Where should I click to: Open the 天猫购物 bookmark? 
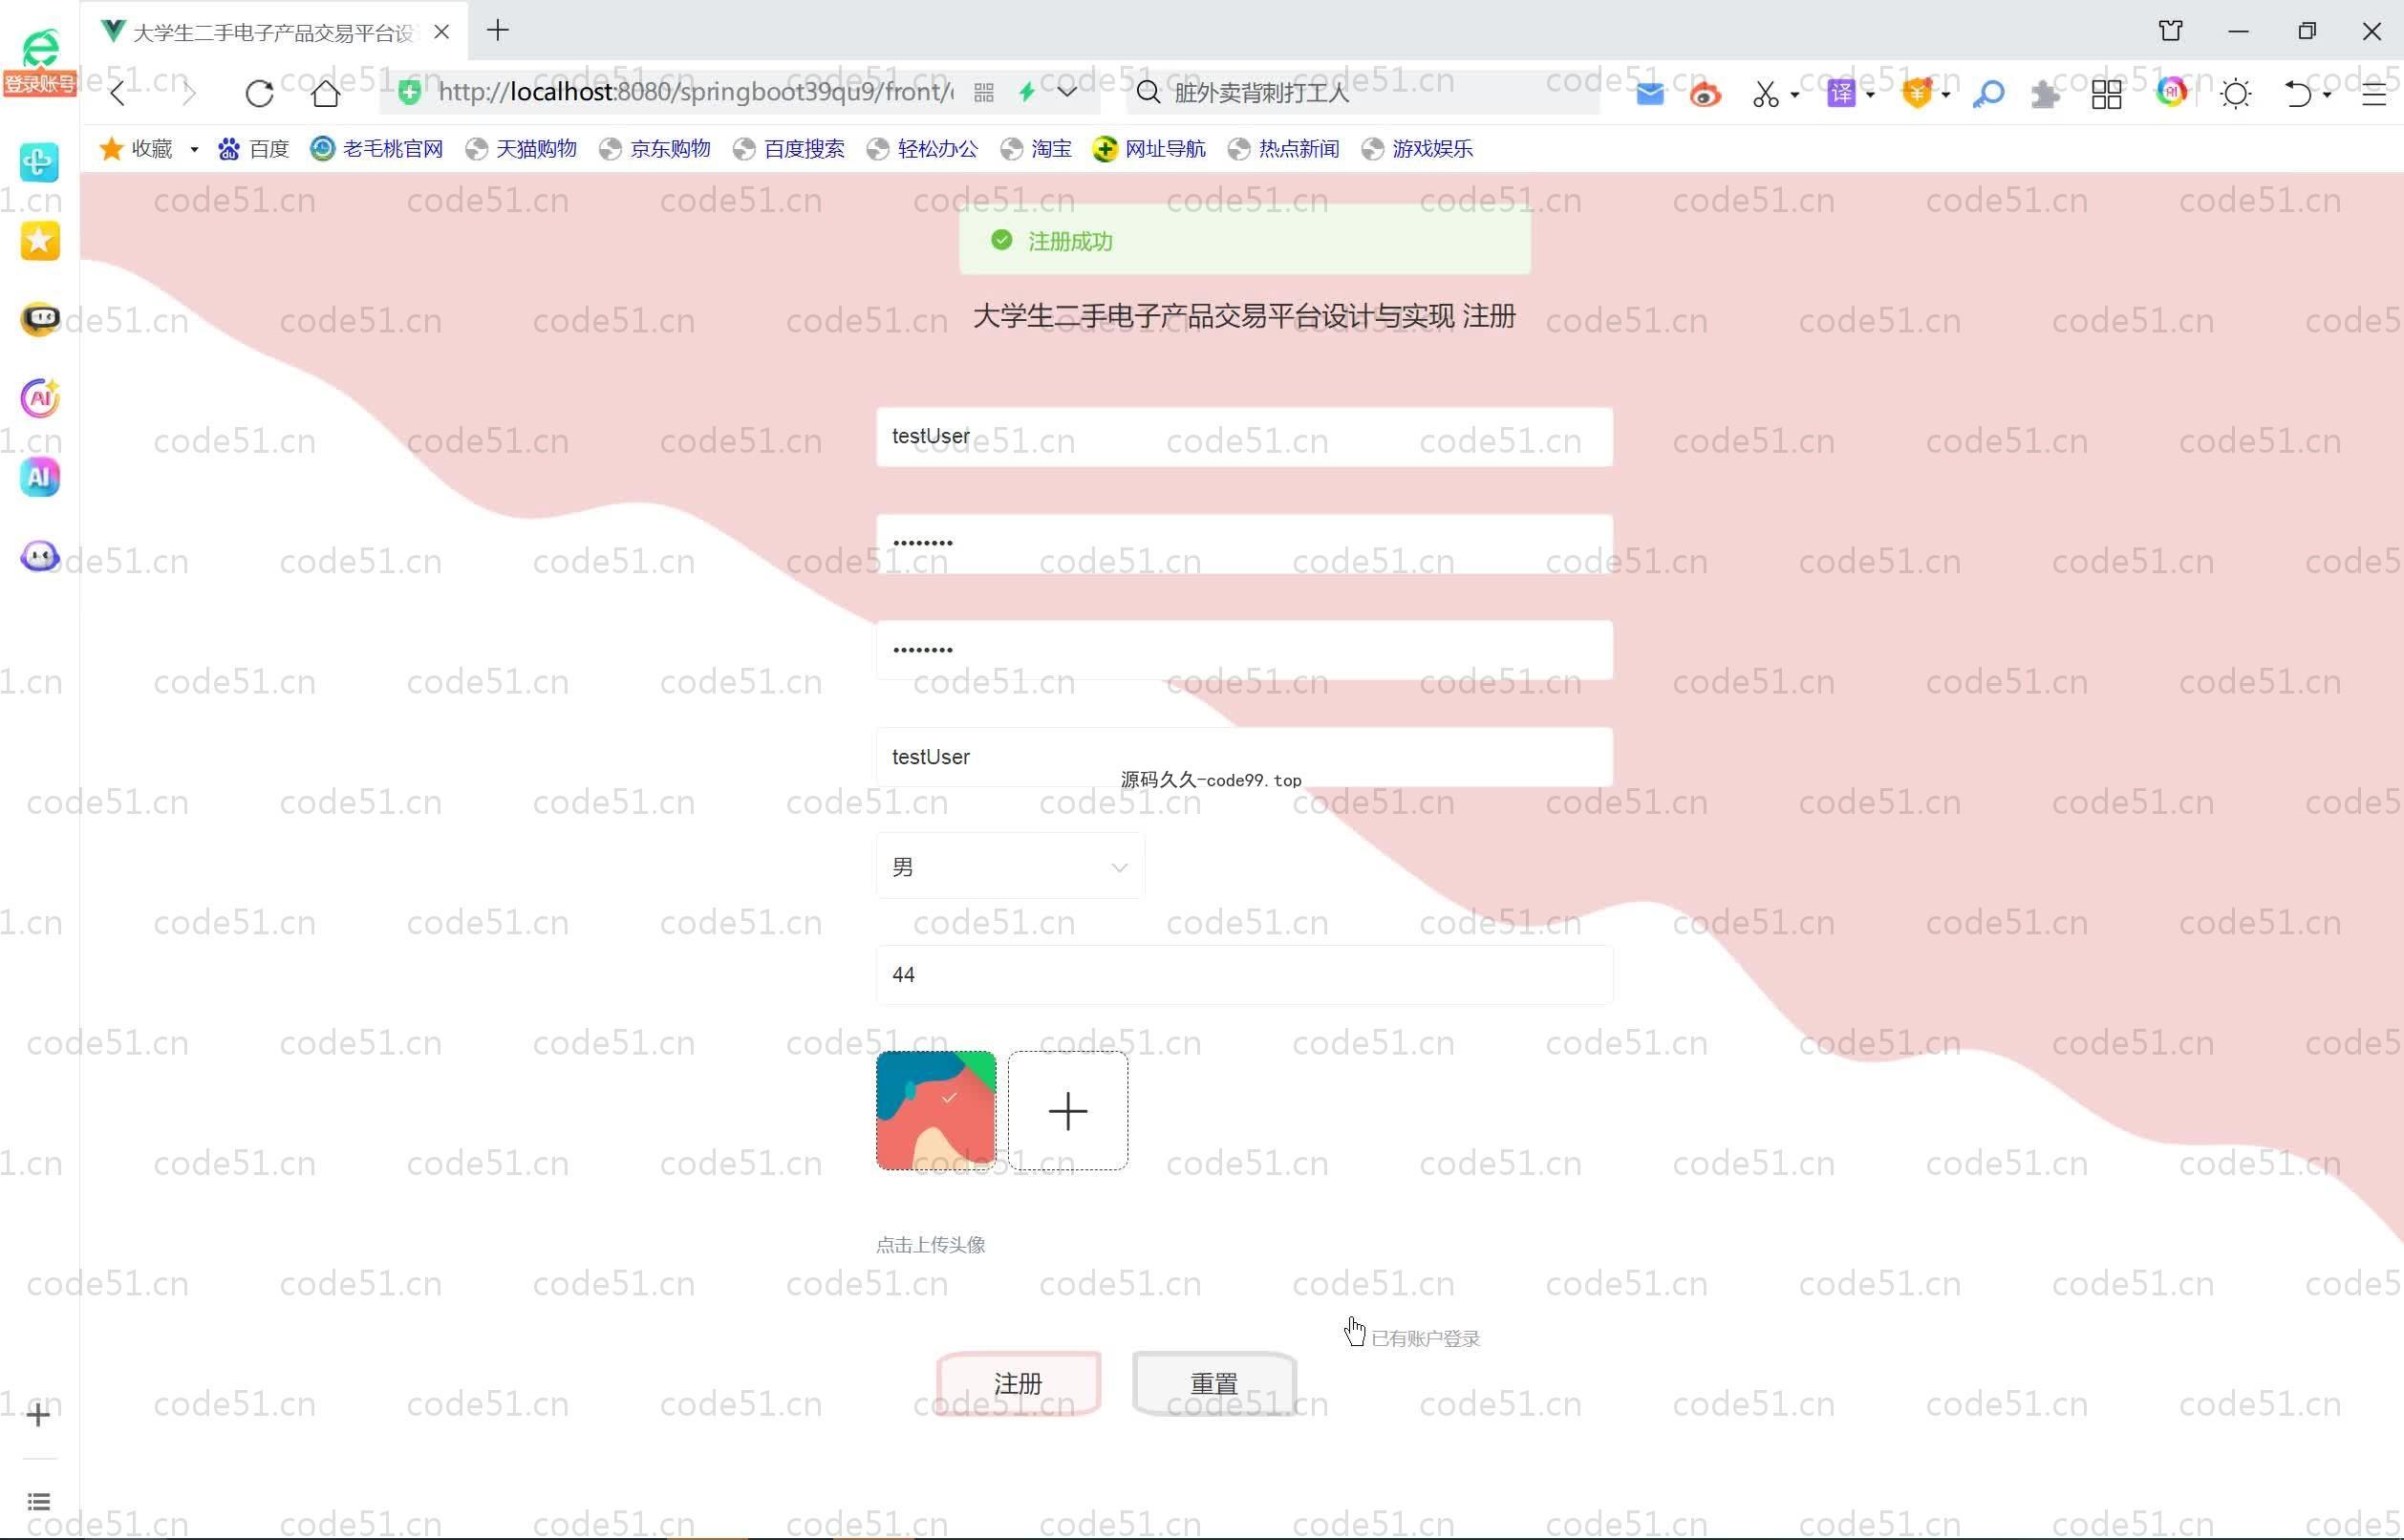[x=522, y=149]
